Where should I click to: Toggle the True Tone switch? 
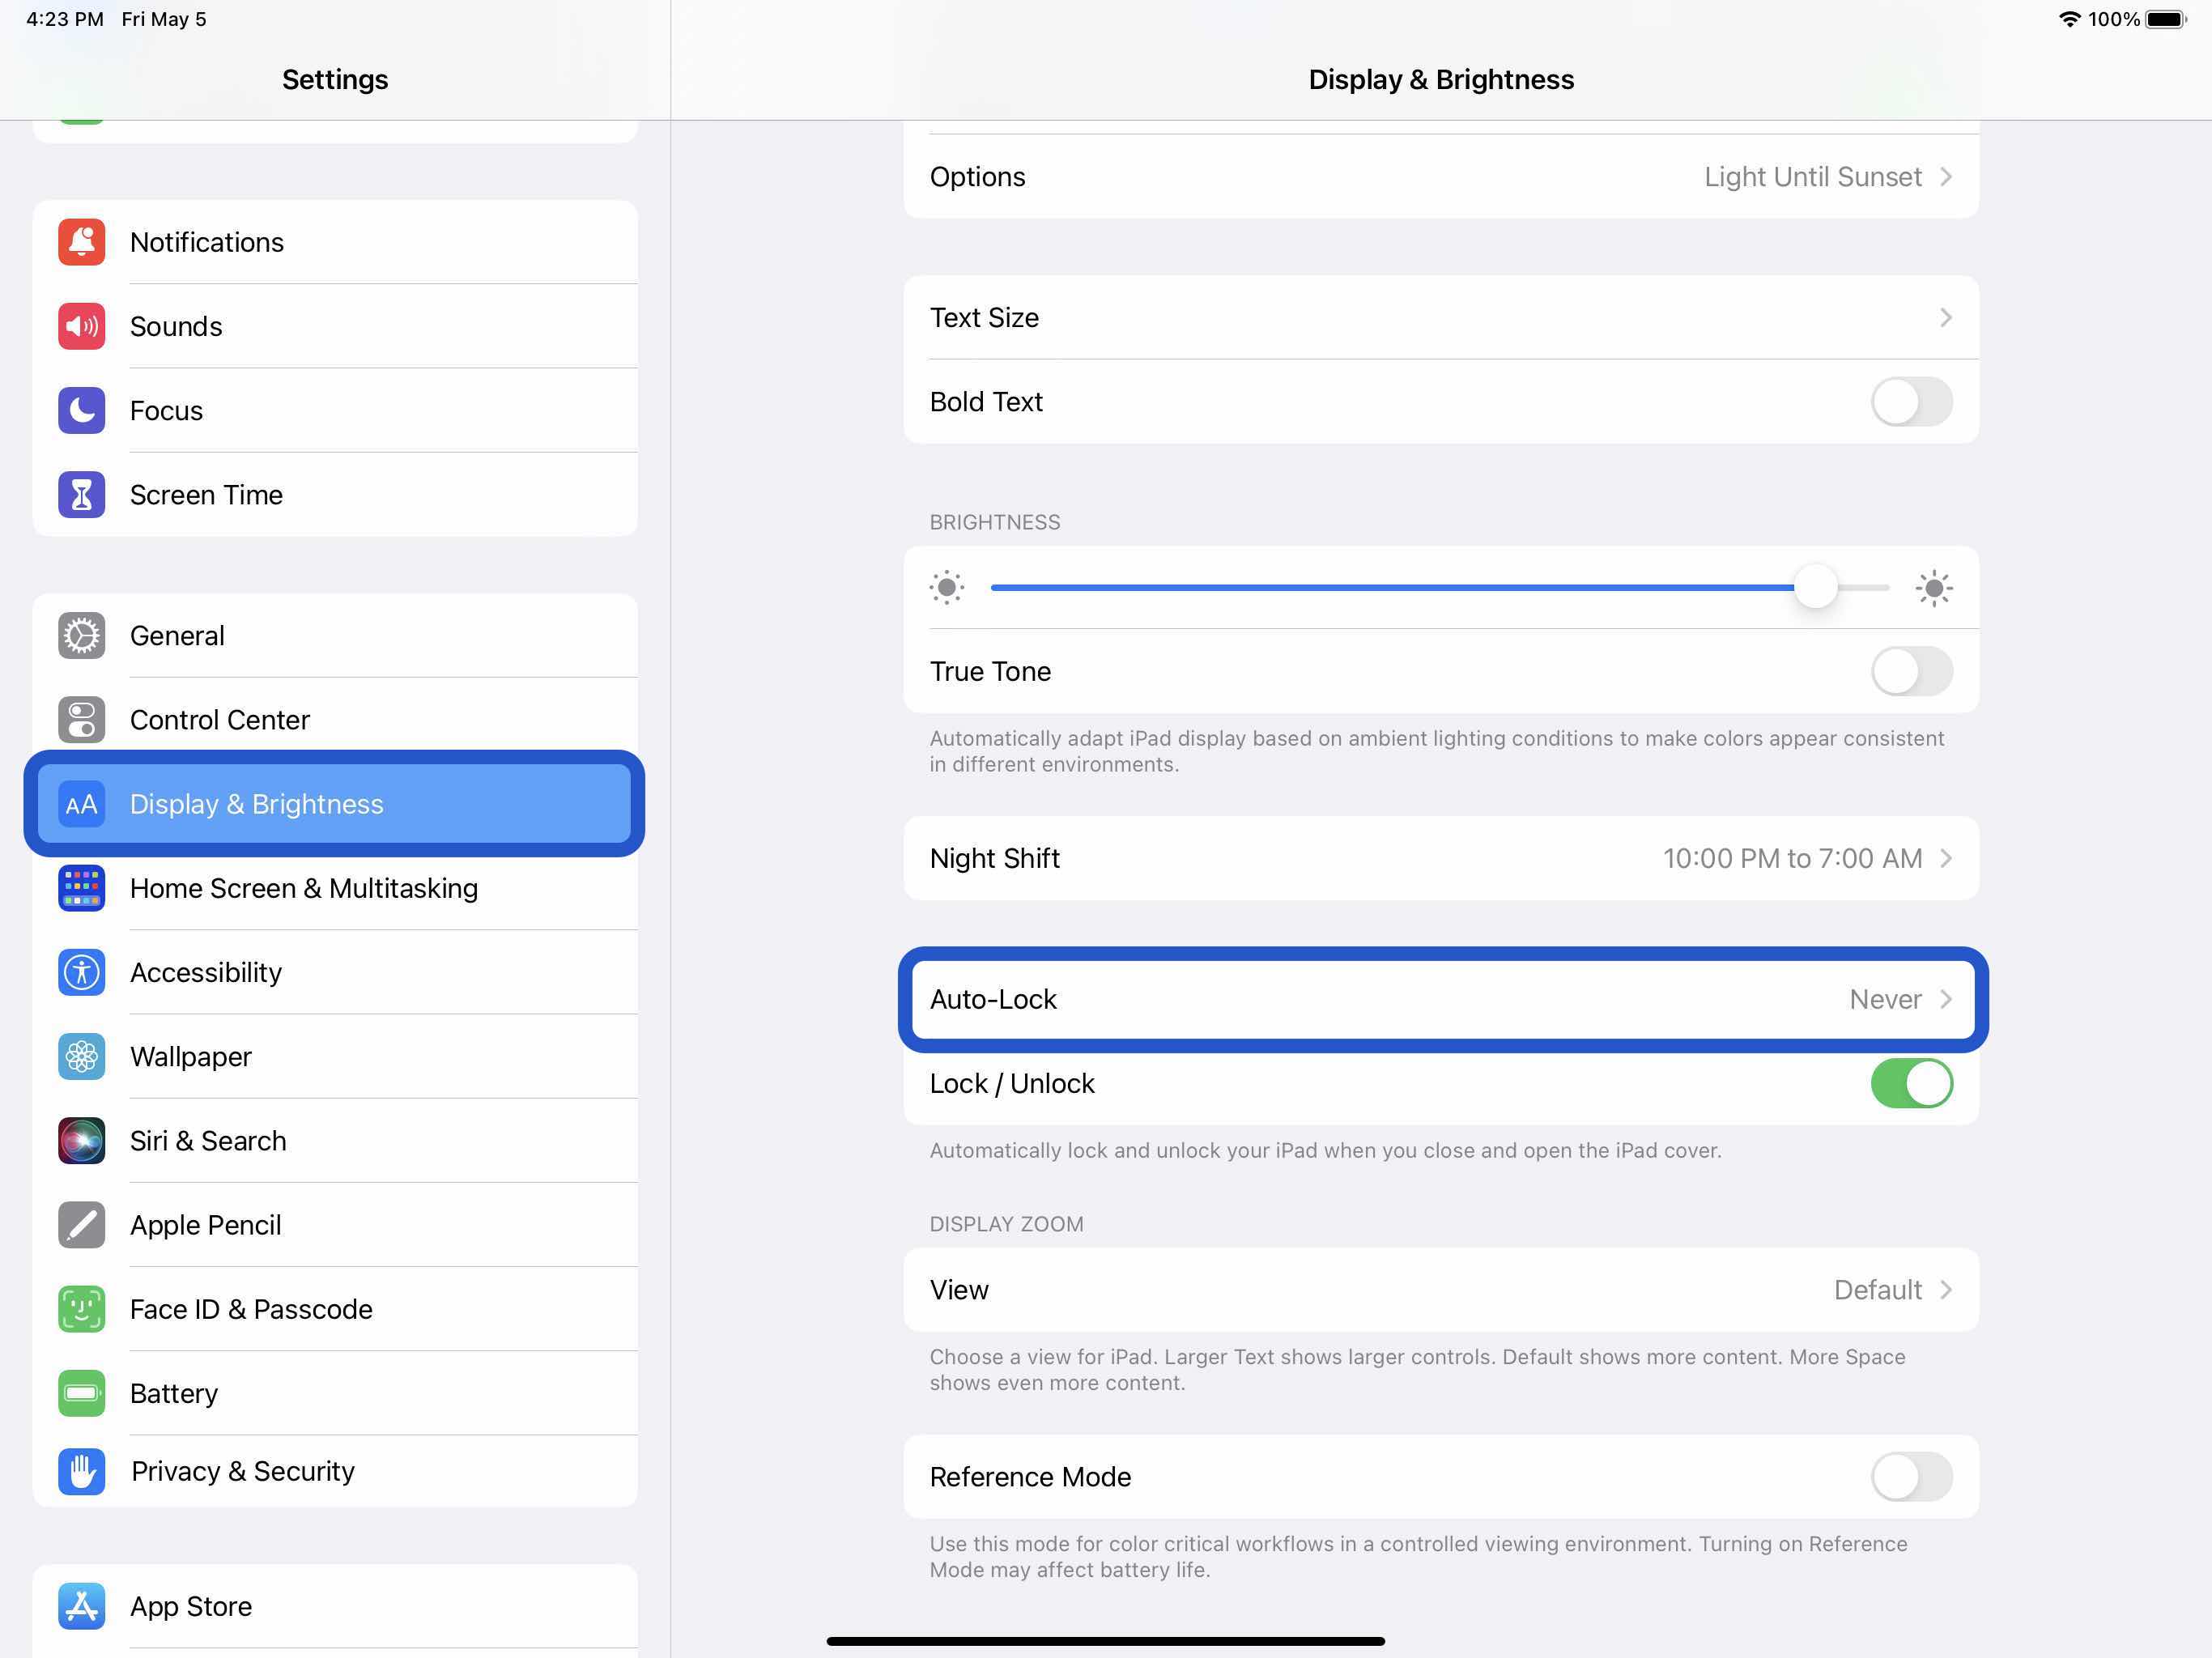pyautogui.click(x=1912, y=670)
